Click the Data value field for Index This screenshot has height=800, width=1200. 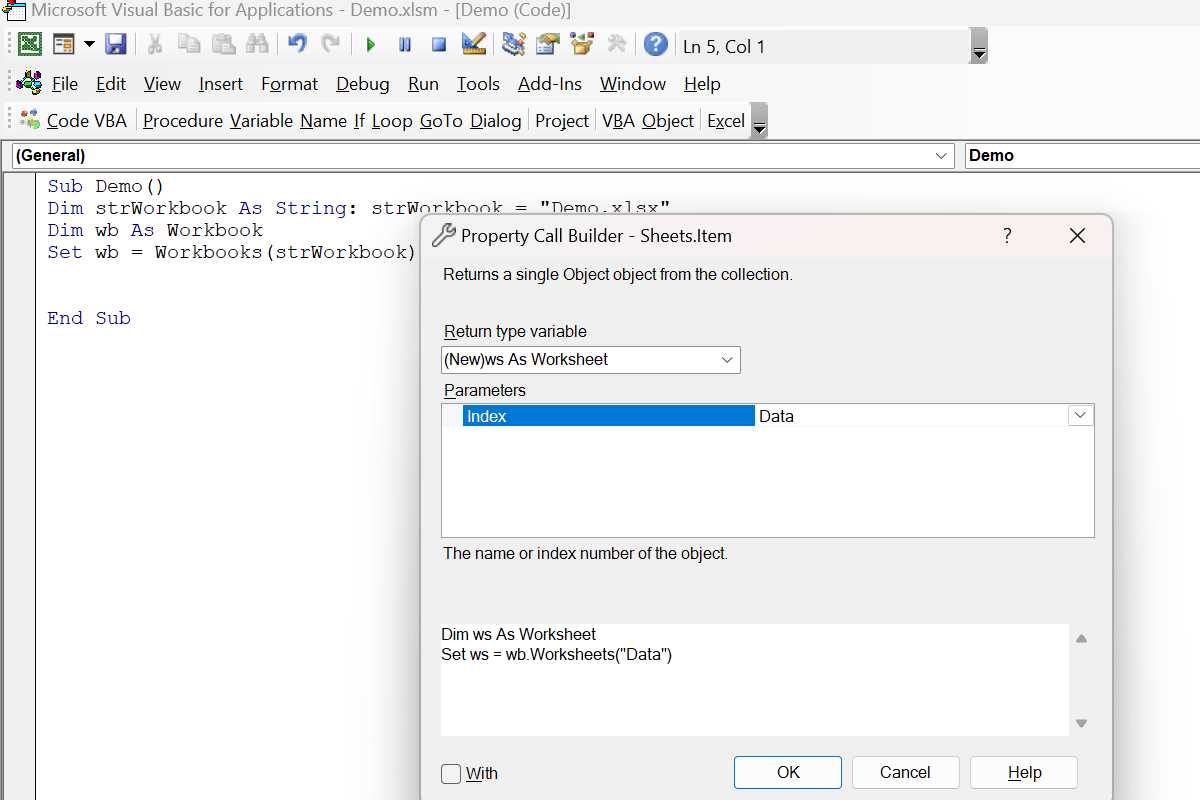point(911,416)
